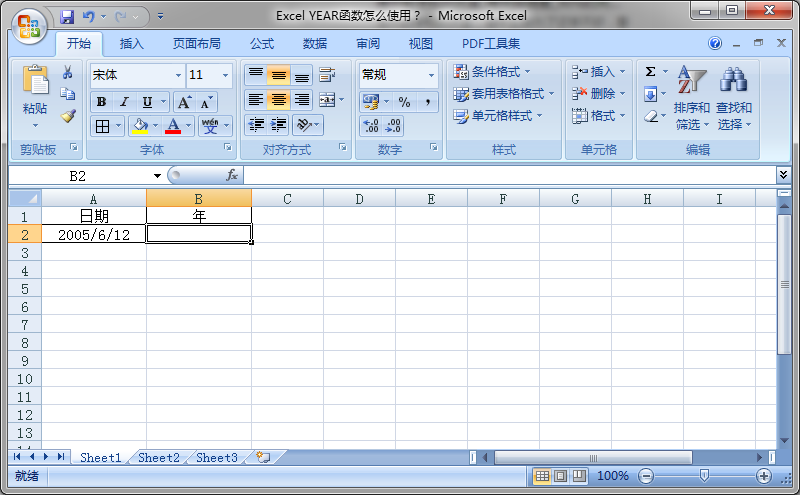Select the Format Painter brush

pos(68,116)
